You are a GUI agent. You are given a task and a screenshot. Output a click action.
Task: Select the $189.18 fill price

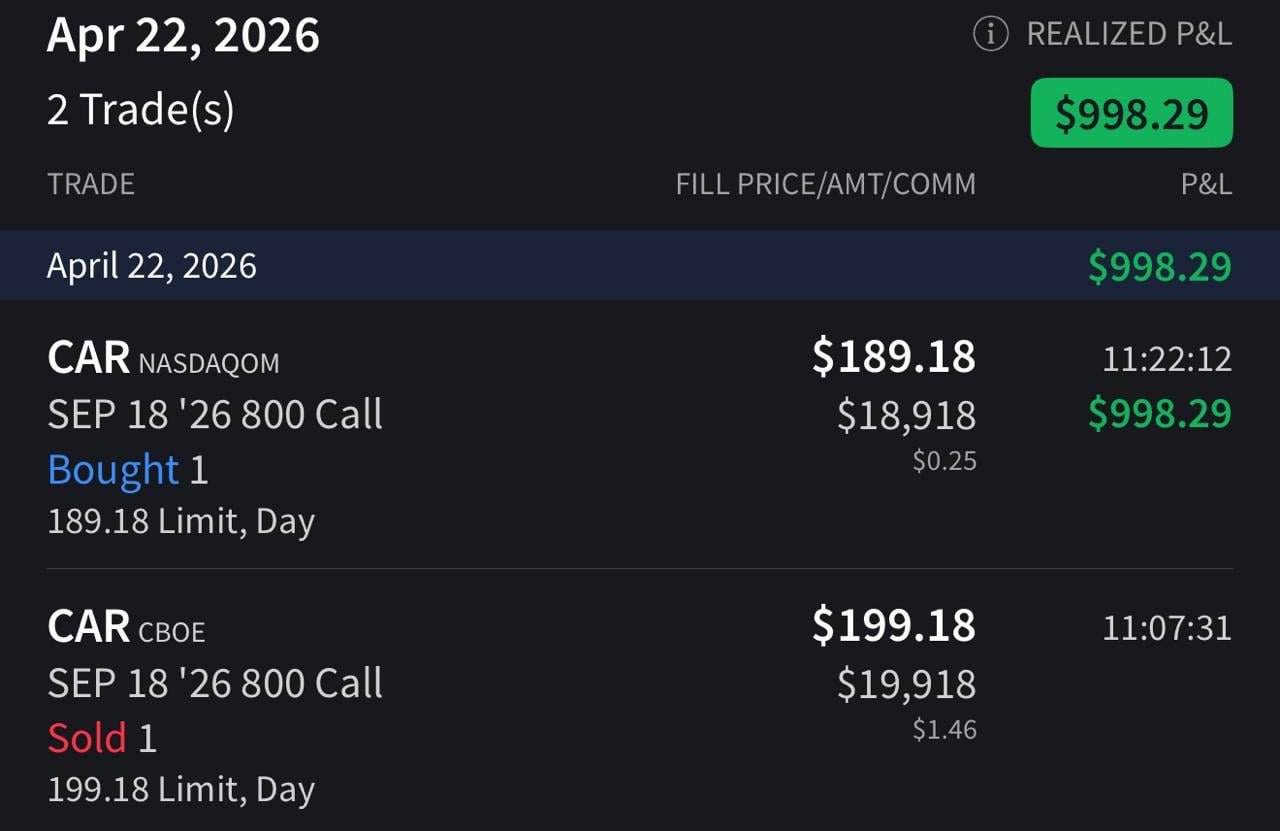point(893,357)
